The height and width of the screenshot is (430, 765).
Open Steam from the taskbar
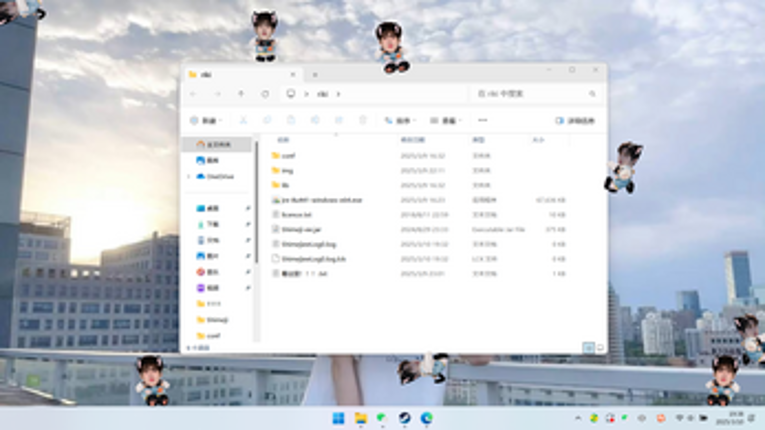[404, 418]
